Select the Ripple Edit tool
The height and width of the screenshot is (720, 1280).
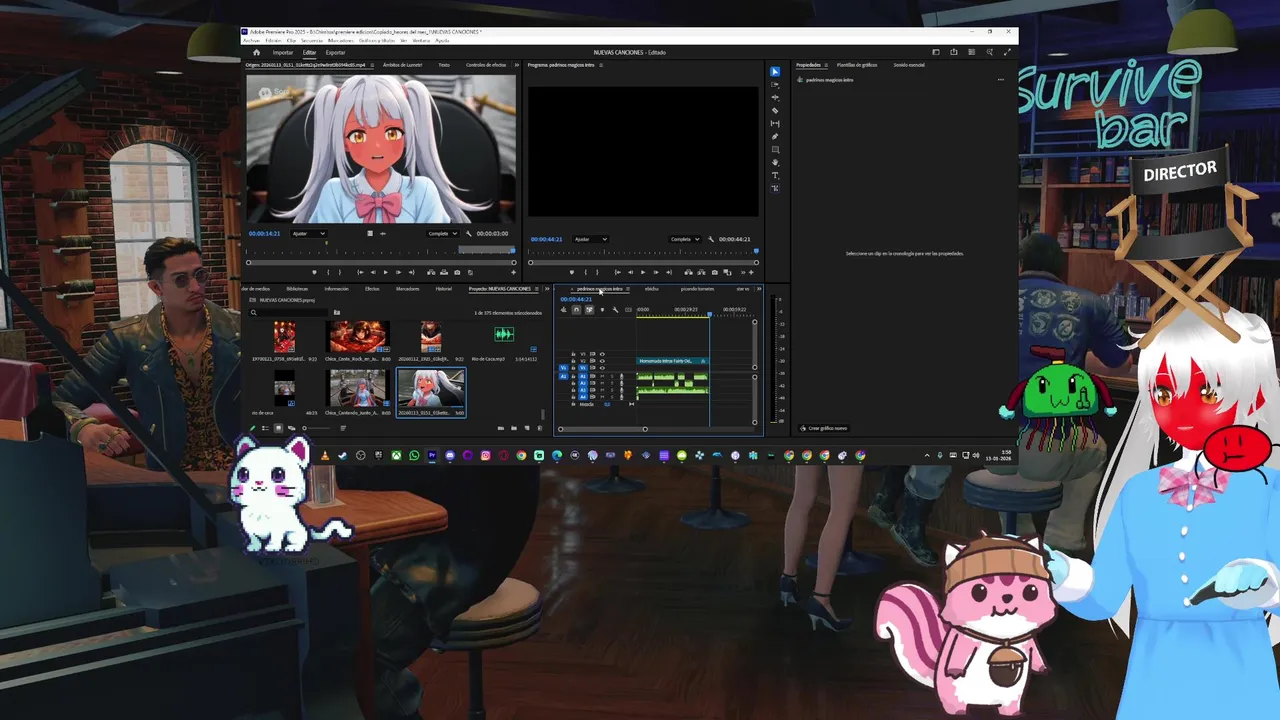pos(775,97)
